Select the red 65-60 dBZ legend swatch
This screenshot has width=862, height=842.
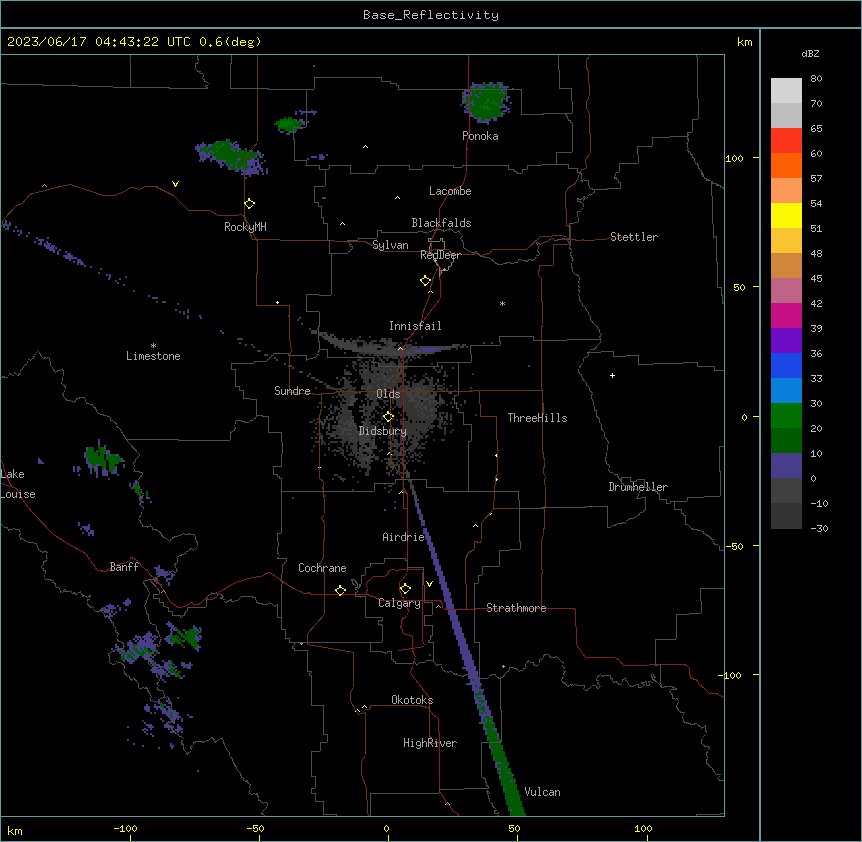pyautogui.click(x=786, y=140)
